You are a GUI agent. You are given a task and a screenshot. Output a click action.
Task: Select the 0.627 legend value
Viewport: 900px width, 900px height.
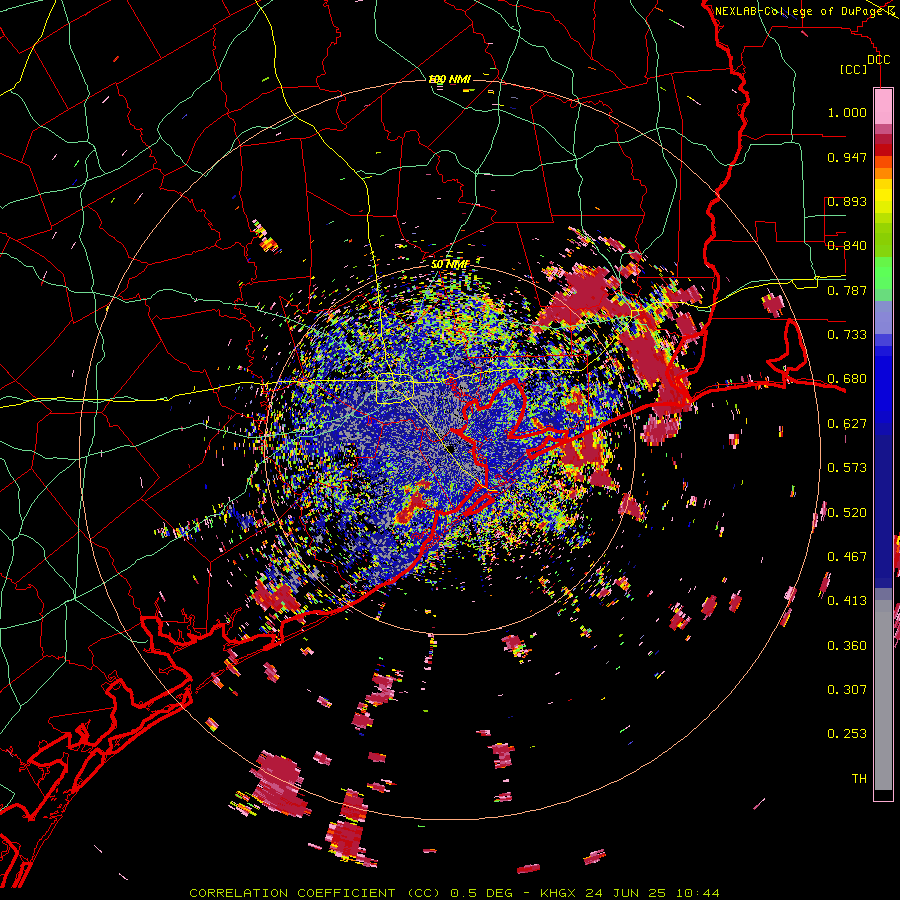[847, 424]
